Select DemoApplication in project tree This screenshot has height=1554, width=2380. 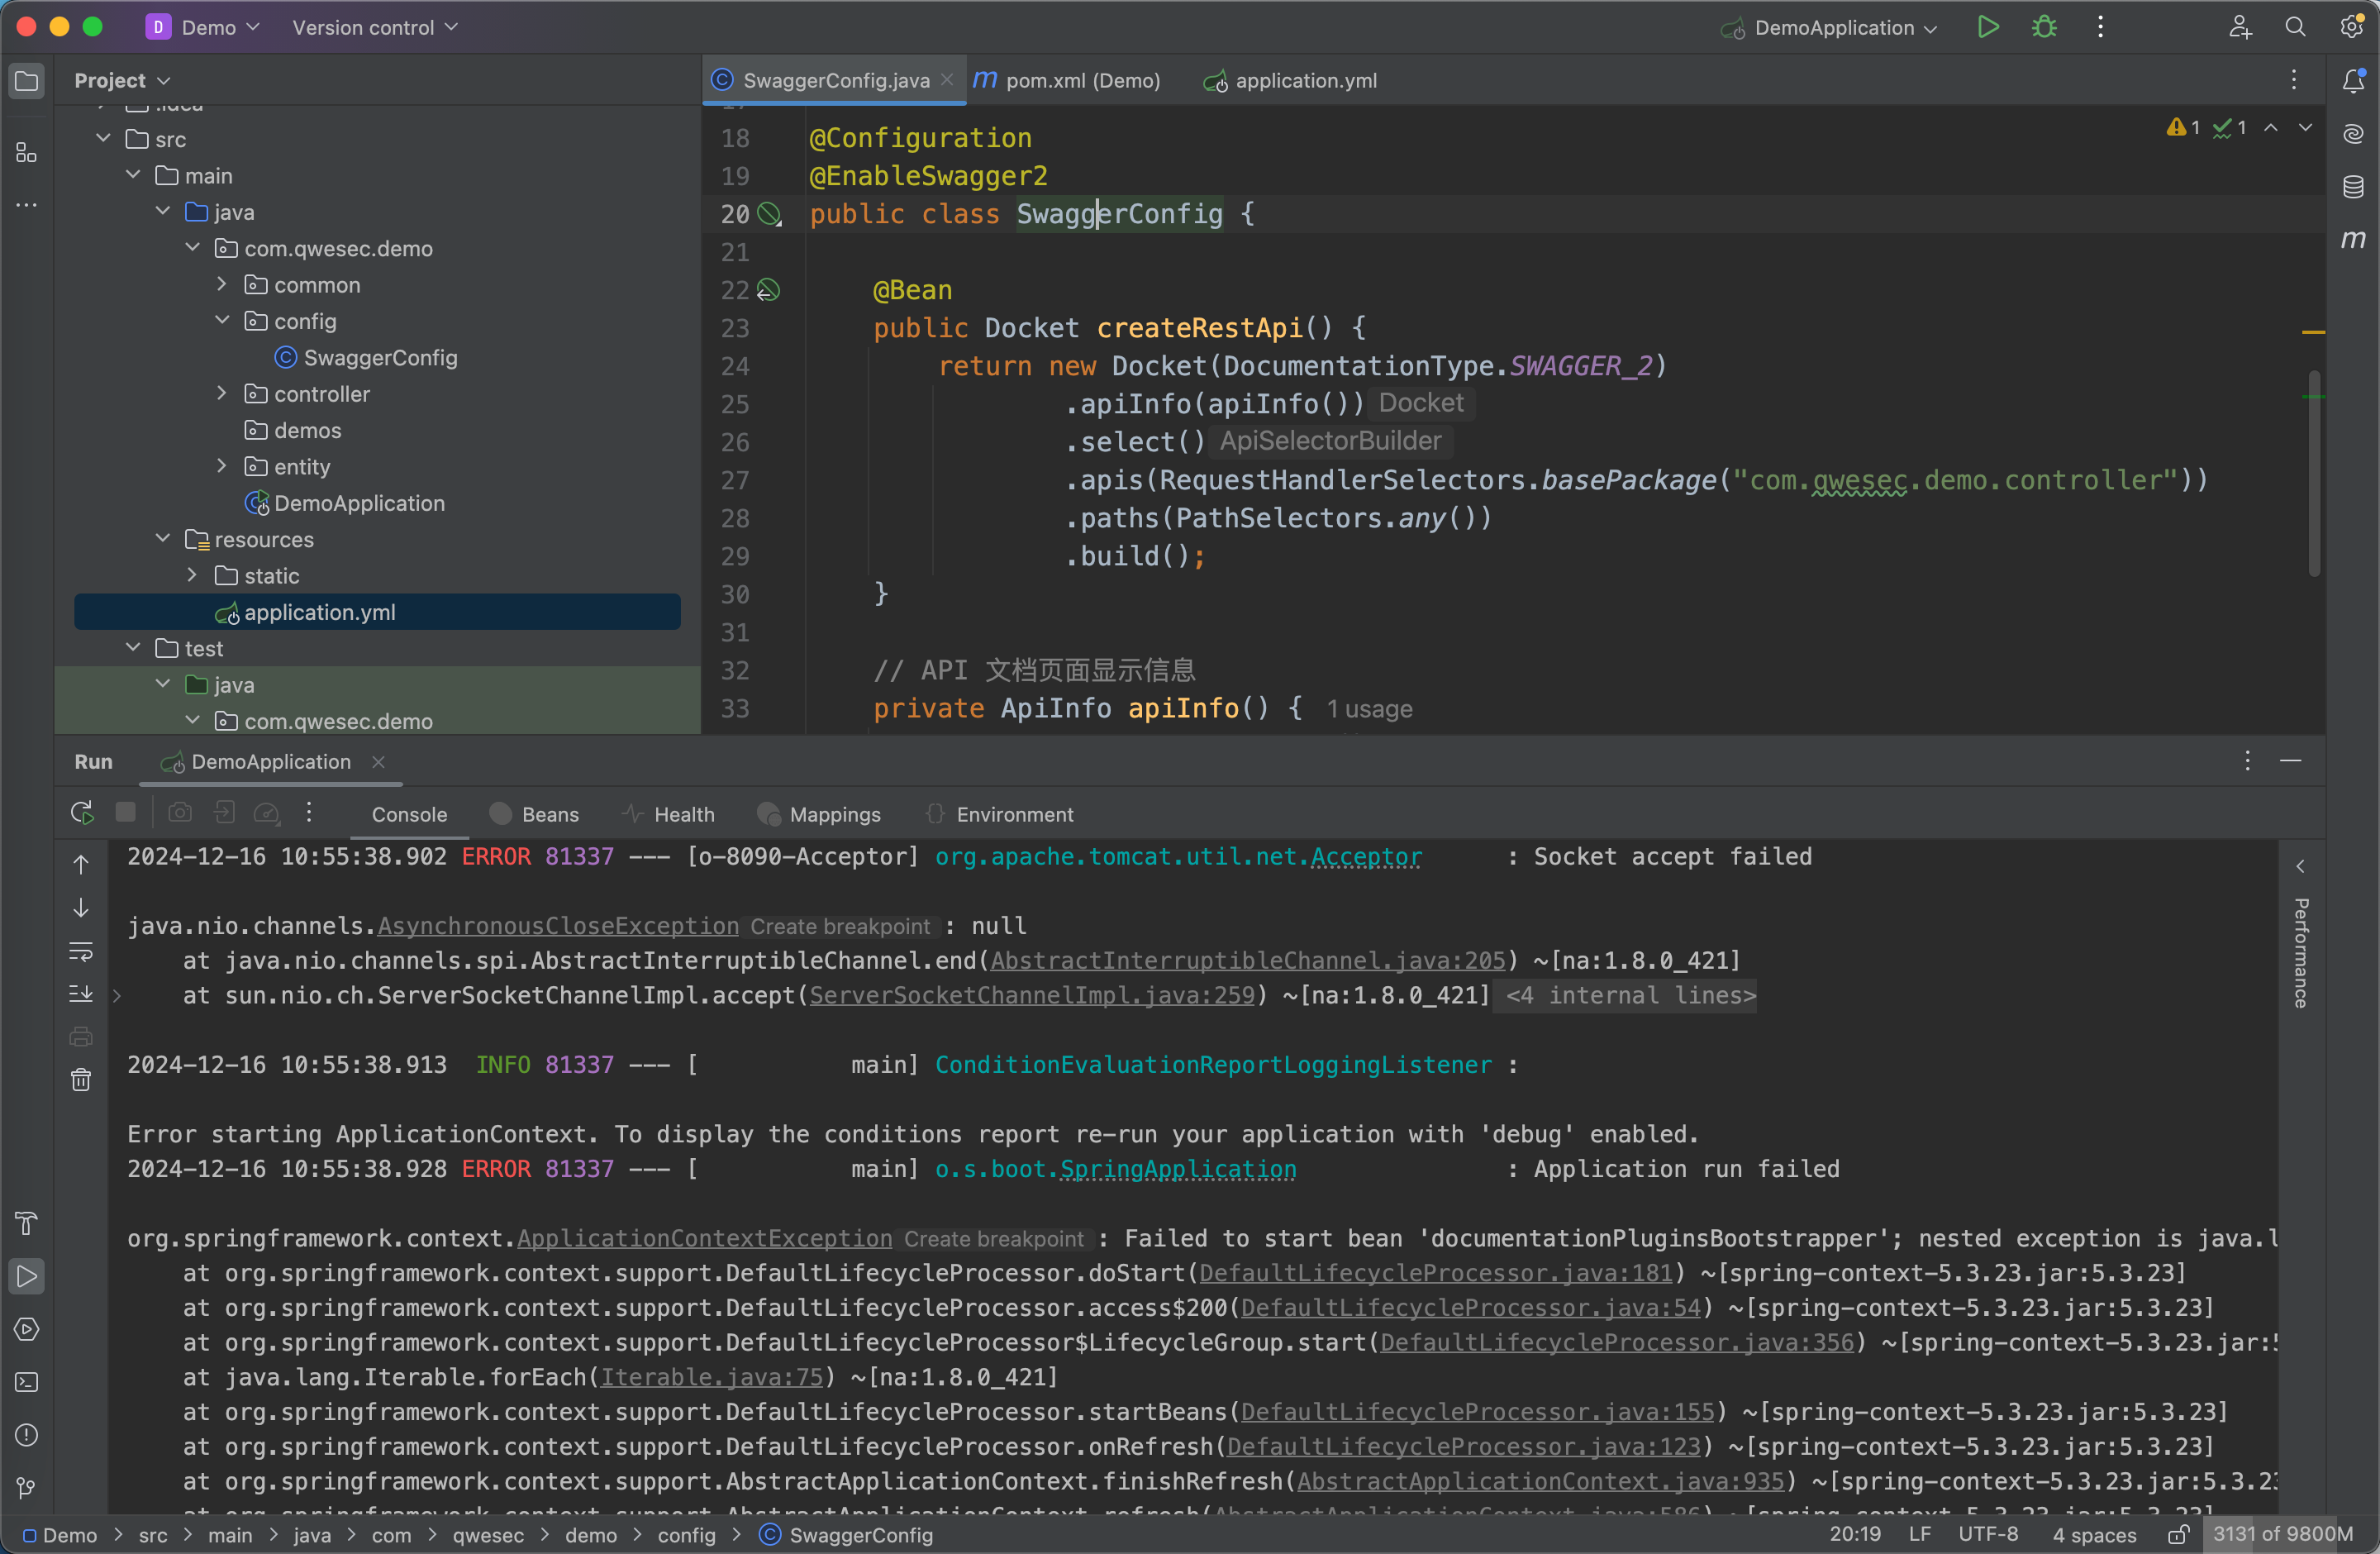tap(359, 503)
